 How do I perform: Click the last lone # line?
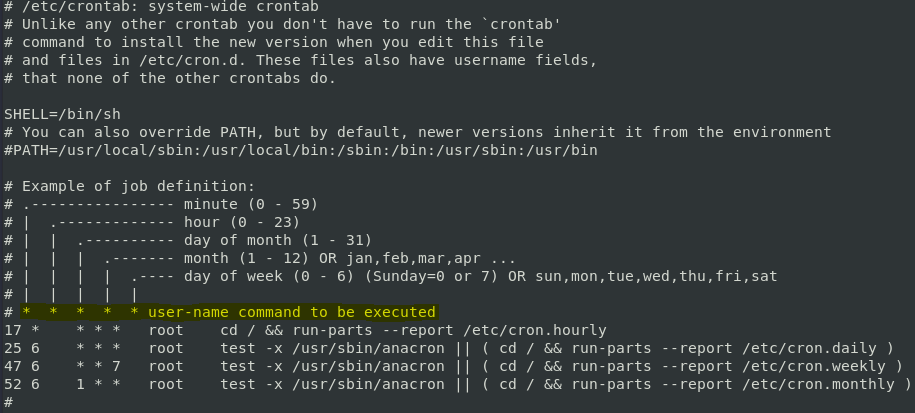click(x=8, y=402)
